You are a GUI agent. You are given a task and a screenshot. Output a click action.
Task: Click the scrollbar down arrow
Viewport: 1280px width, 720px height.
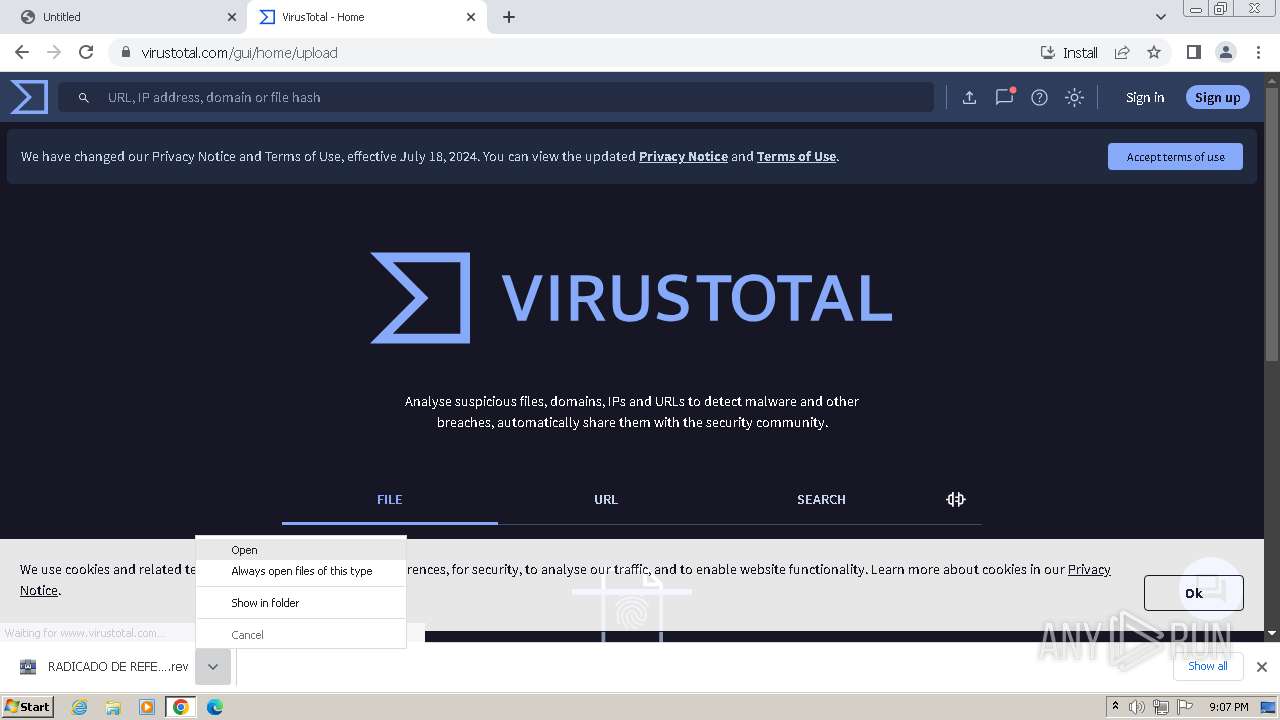1272,633
